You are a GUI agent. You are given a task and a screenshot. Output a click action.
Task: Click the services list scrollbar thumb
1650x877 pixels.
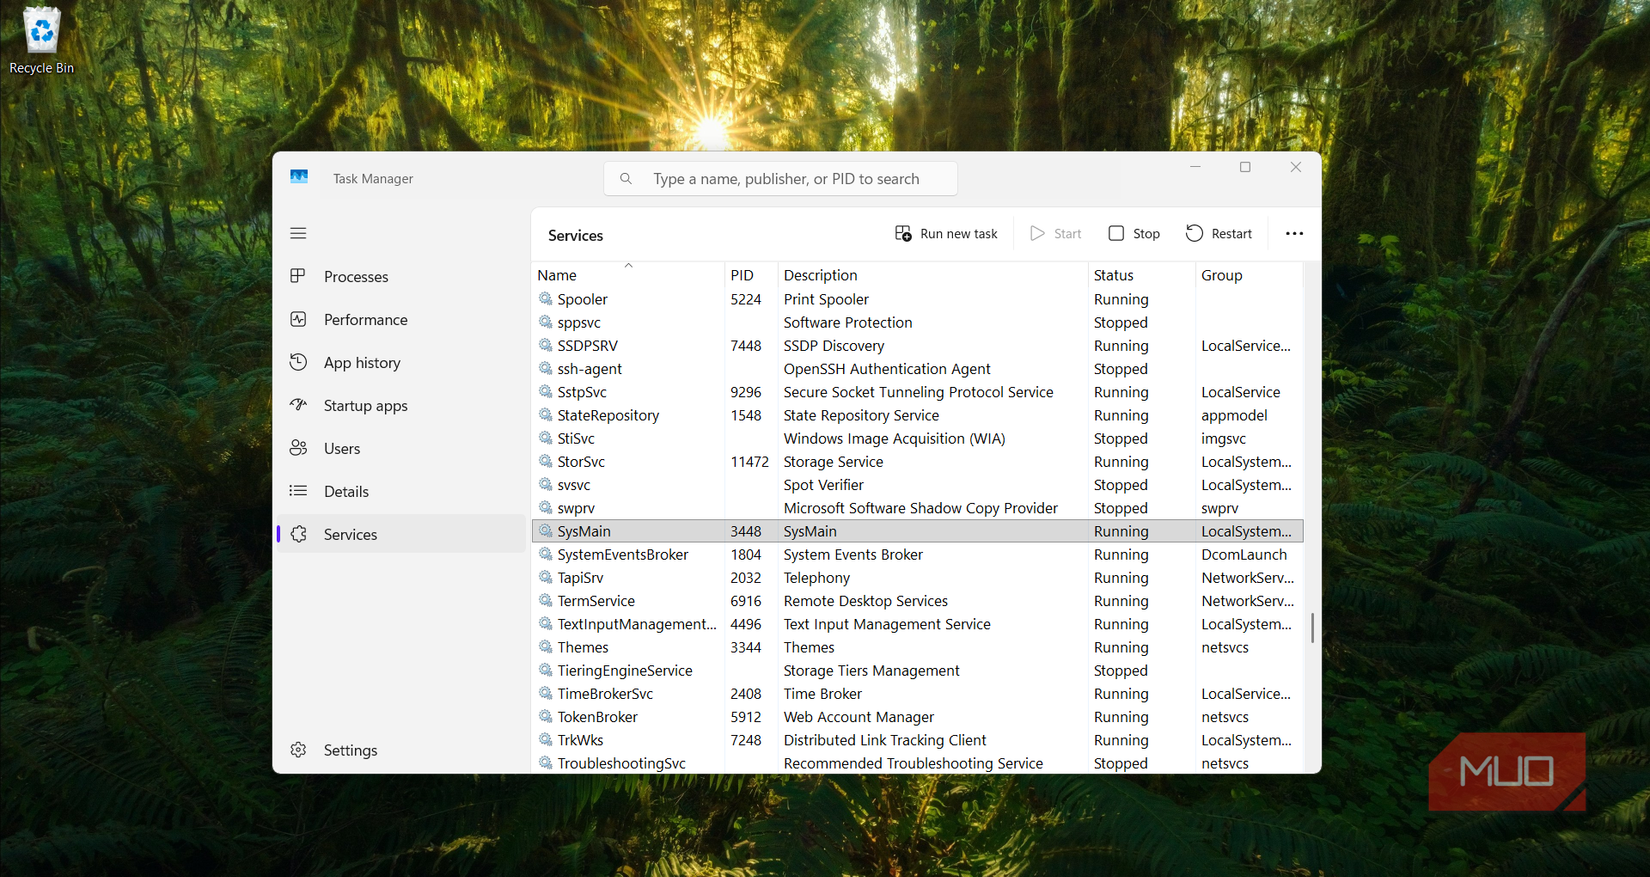[x=1312, y=628]
